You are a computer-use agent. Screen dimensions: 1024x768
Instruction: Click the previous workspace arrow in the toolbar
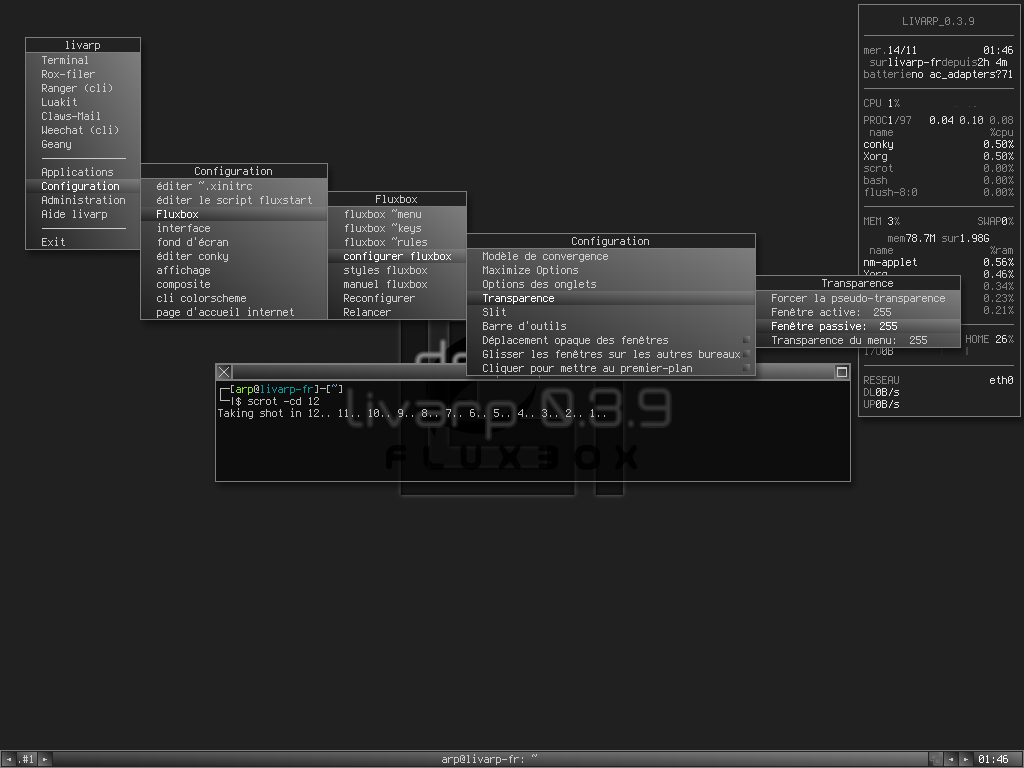click(x=8, y=759)
